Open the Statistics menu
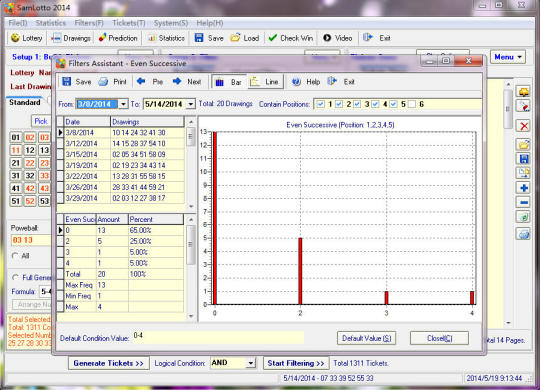The image size is (540, 390). (x=51, y=23)
